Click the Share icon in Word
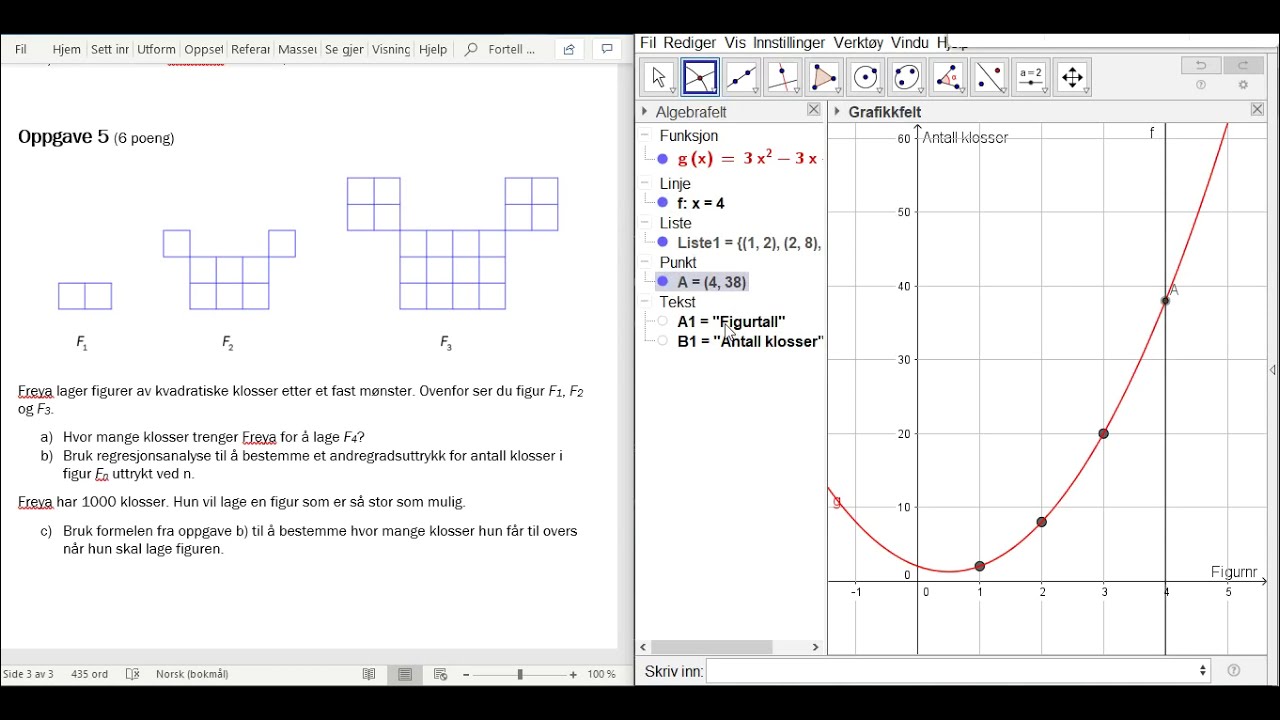This screenshot has height=720, width=1280. [569, 49]
